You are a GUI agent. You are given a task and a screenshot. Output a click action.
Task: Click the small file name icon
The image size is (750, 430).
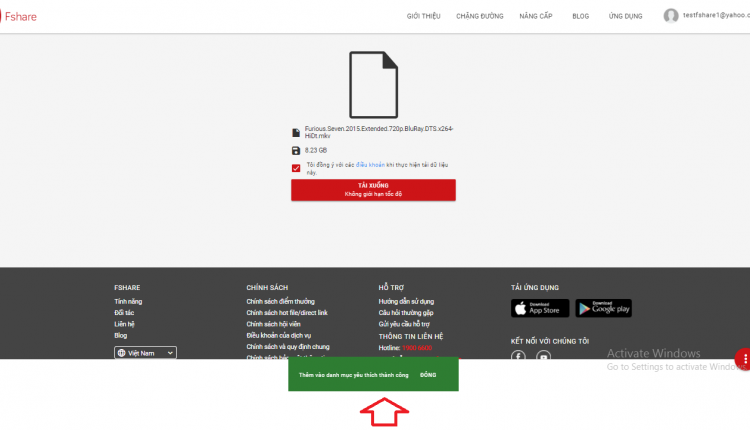[296, 132]
